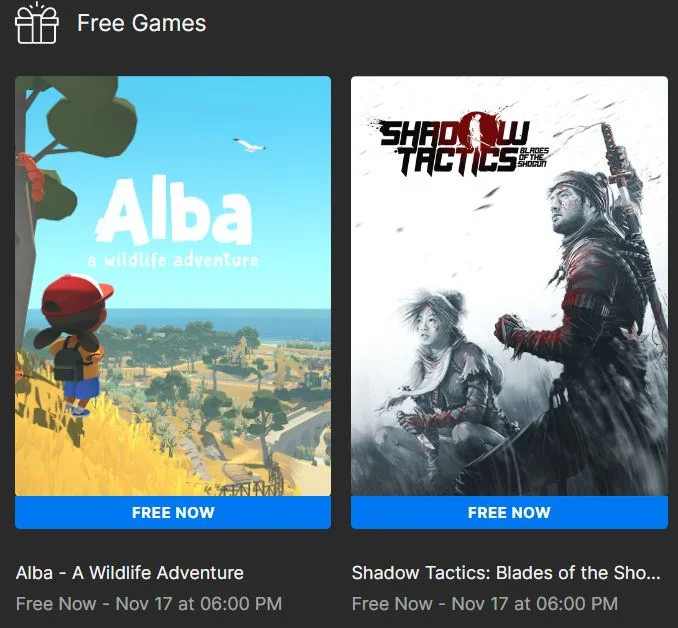The height and width of the screenshot is (628, 678).
Task: Open the Shadow Tactics: Blades of the Sho... title
Action: pyautogui.click(x=506, y=573)
